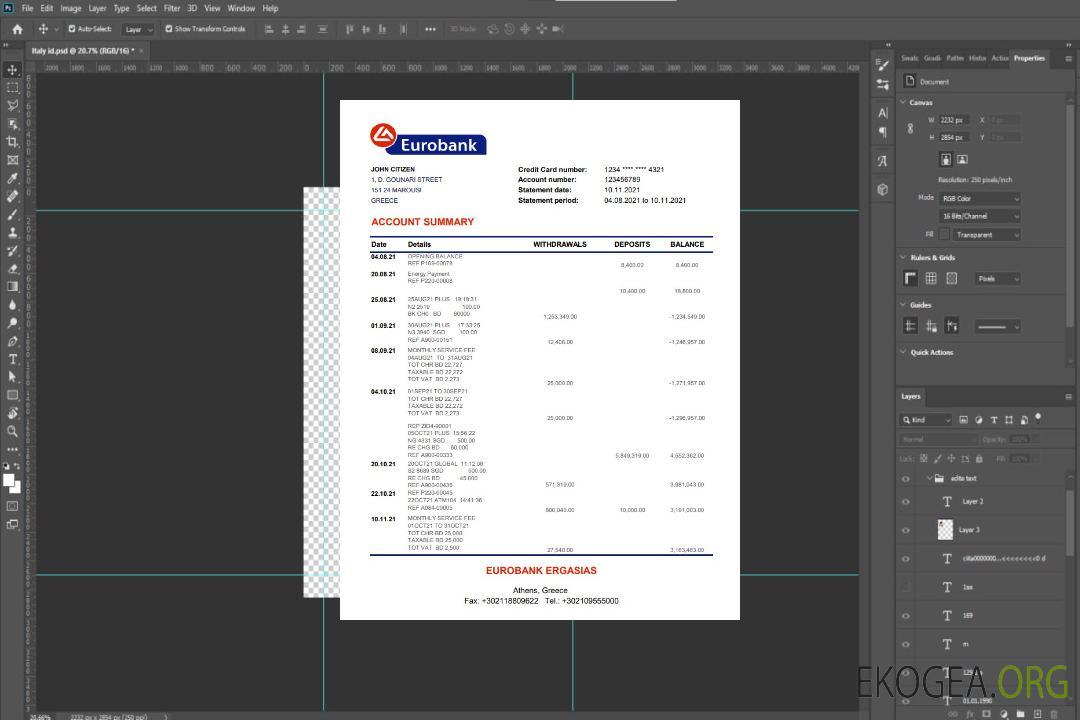Select the landscape orientation button
1080x720 pixels.
(962, 159)
